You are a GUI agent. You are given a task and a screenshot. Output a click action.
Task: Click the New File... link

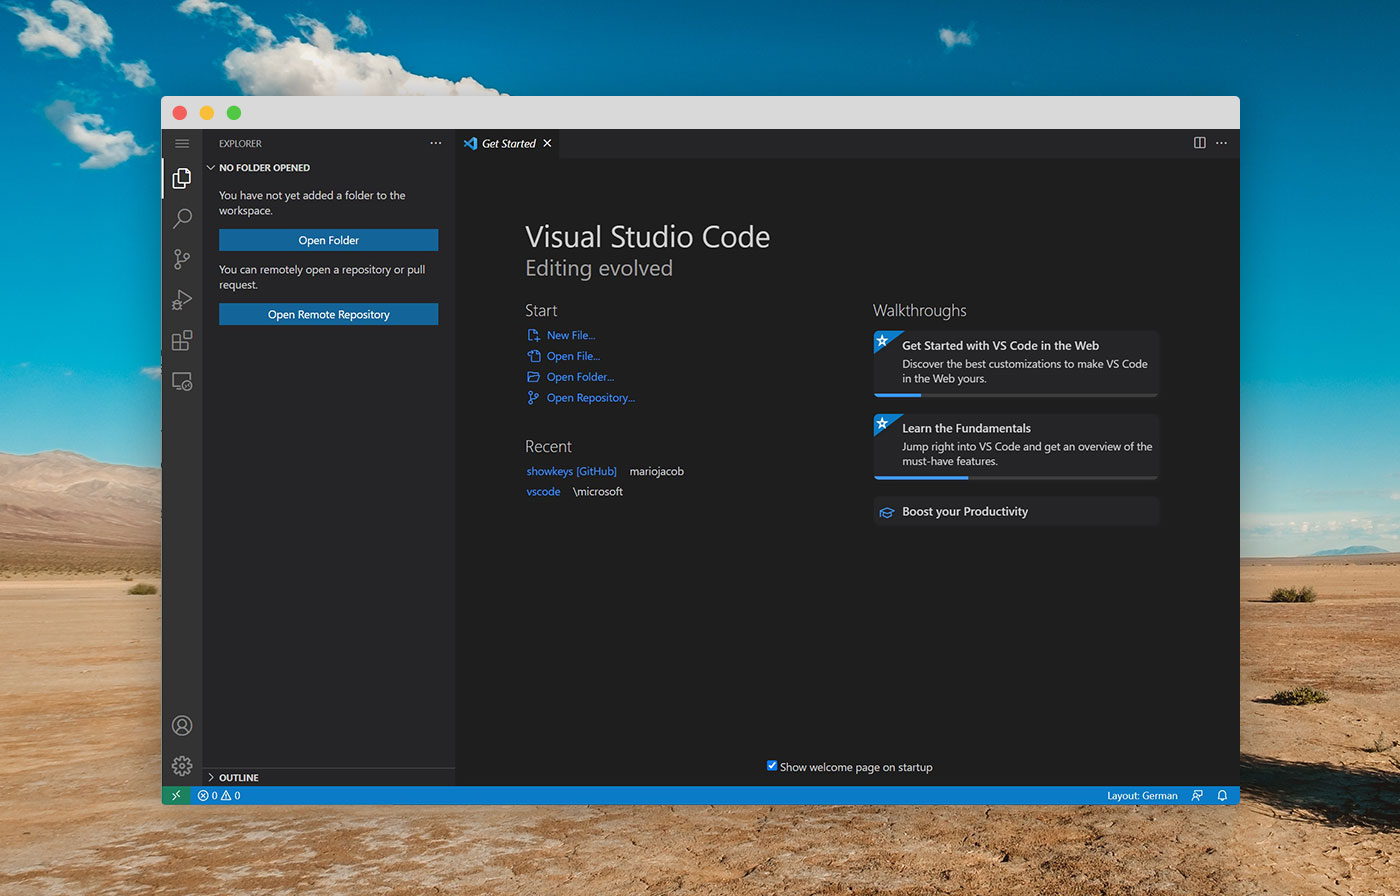(570, 336)
